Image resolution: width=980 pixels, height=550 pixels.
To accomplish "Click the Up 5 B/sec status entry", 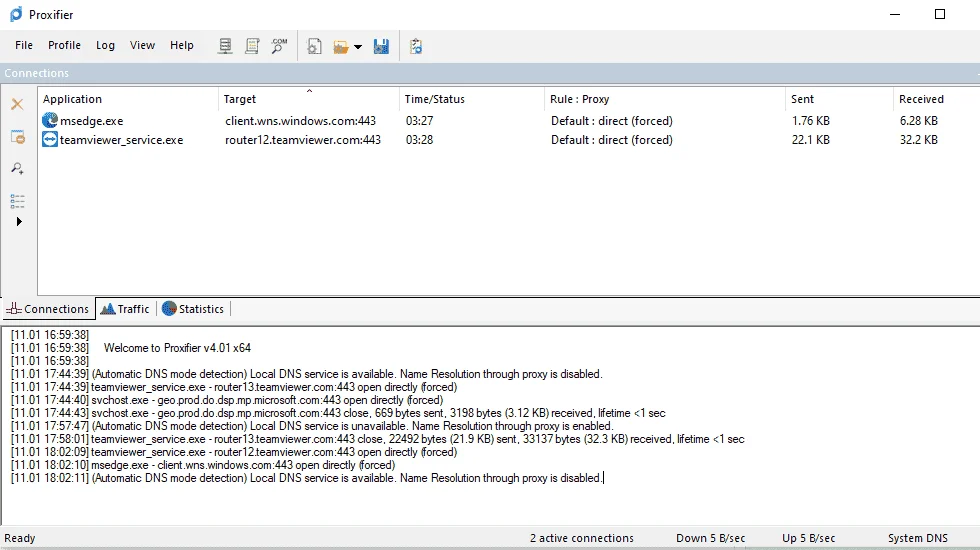I will 808,538.
